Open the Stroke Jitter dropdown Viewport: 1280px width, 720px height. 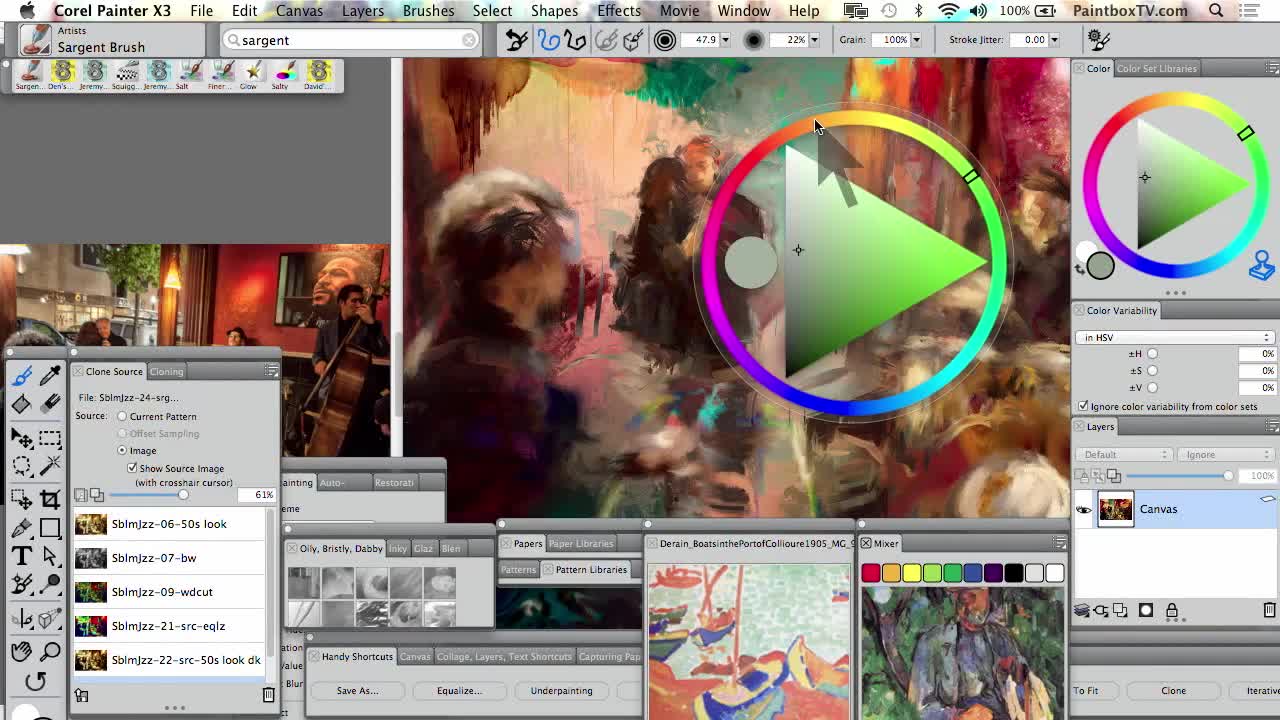point(1056,40)
